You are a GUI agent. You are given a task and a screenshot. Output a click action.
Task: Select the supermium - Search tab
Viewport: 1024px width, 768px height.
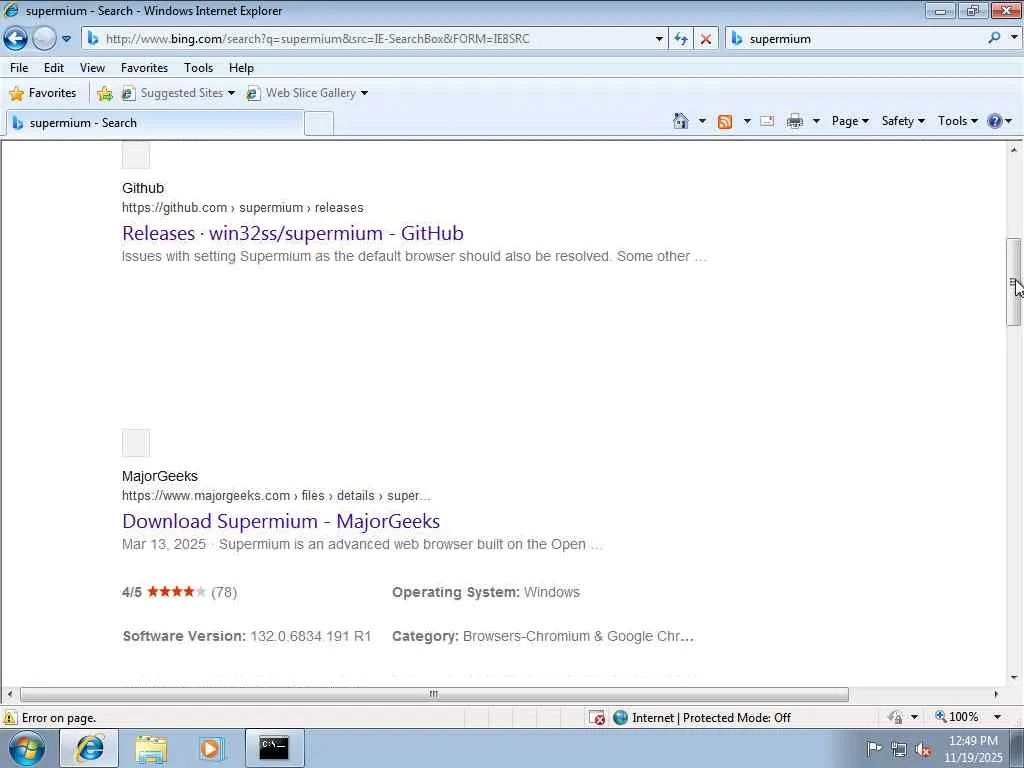pyautogui.click(x=155, y=123)
